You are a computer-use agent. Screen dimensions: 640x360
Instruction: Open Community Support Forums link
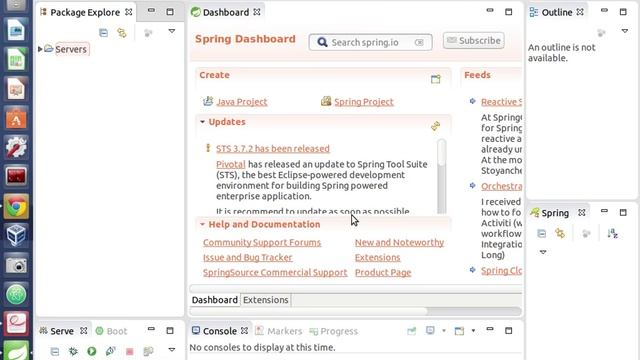(262, 242)
